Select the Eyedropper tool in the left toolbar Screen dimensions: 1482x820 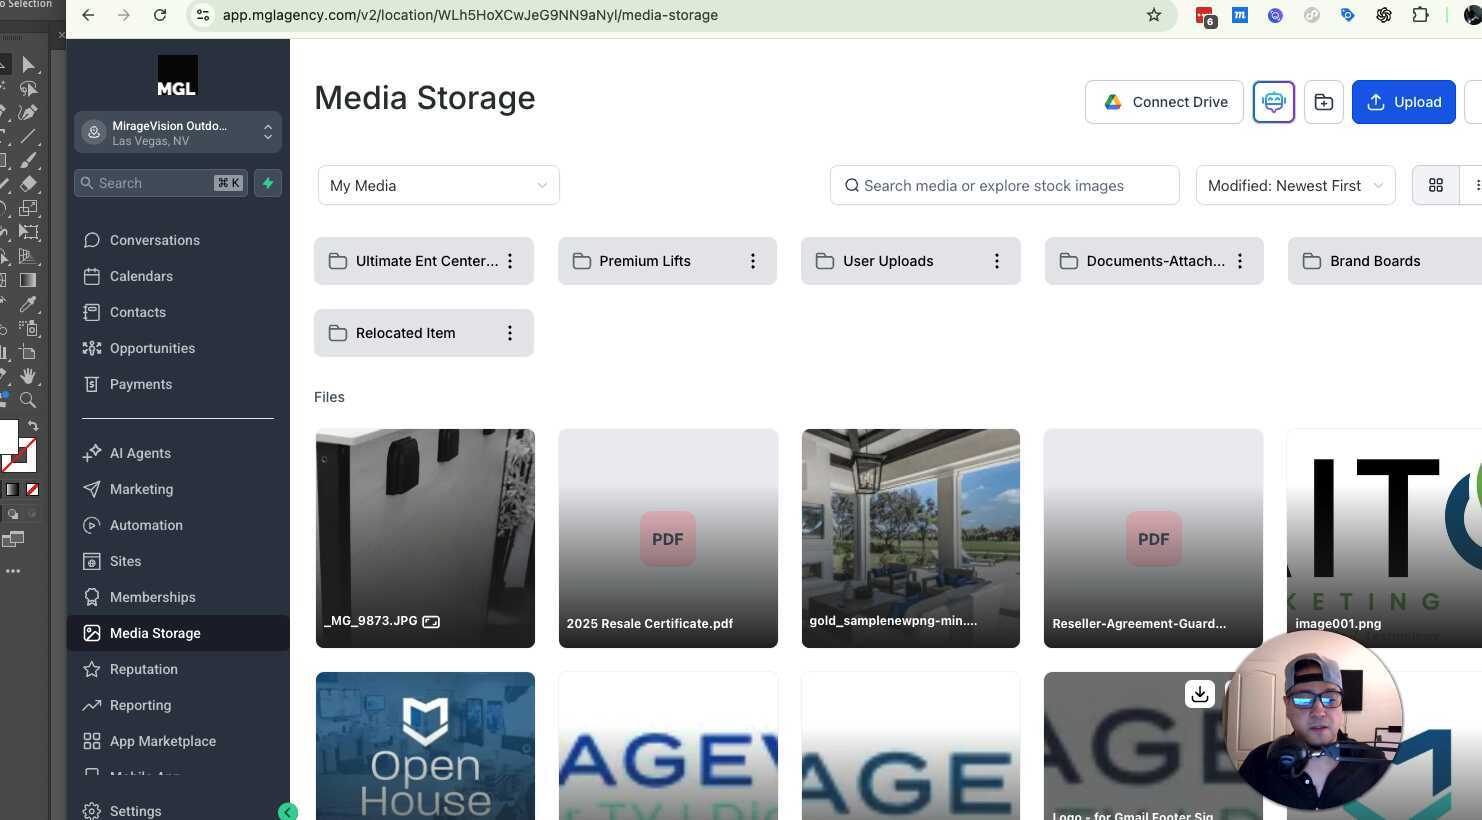coord(28,304)
